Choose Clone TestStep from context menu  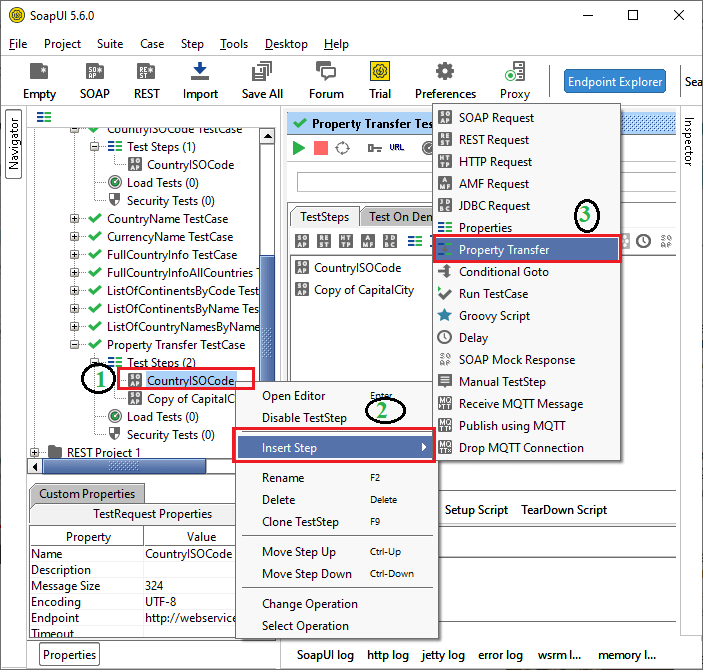tap(335, 522)
